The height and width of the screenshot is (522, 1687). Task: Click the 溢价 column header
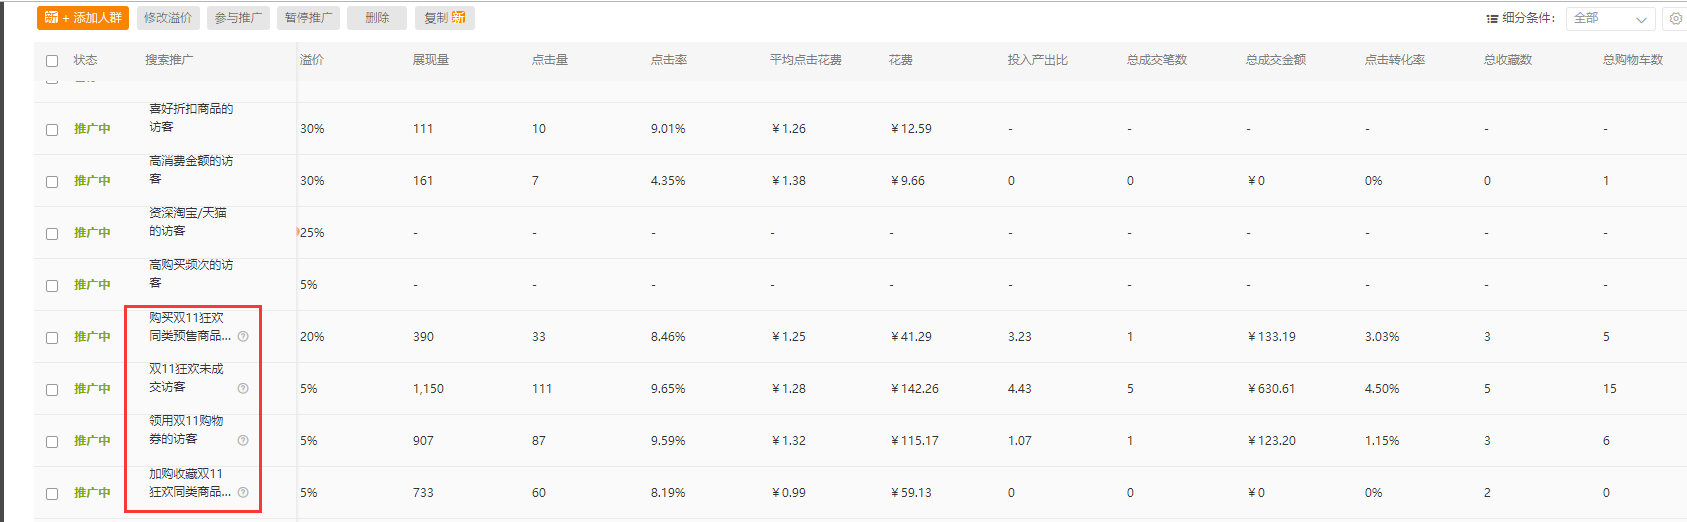[x=312, y=60]
